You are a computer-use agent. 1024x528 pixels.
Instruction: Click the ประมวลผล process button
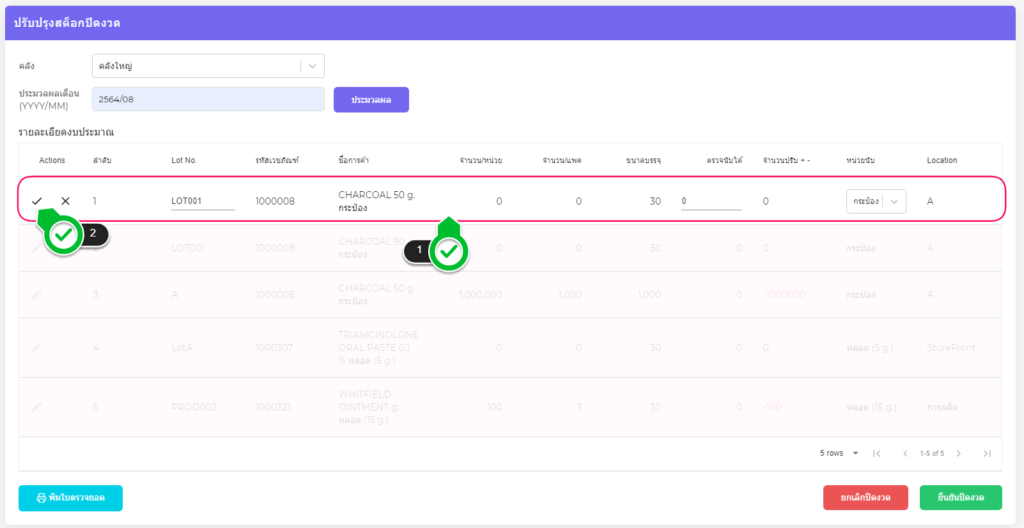click(371, 100)
